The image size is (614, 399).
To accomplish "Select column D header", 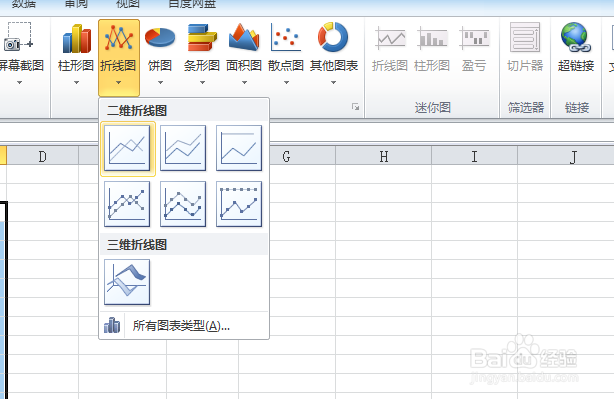I will pyautogui.click(x=42, y=157).
